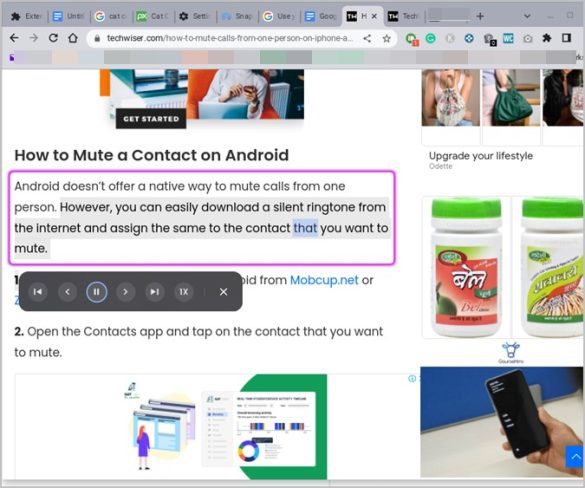Go to previous sentence in reader

[68, 292]
